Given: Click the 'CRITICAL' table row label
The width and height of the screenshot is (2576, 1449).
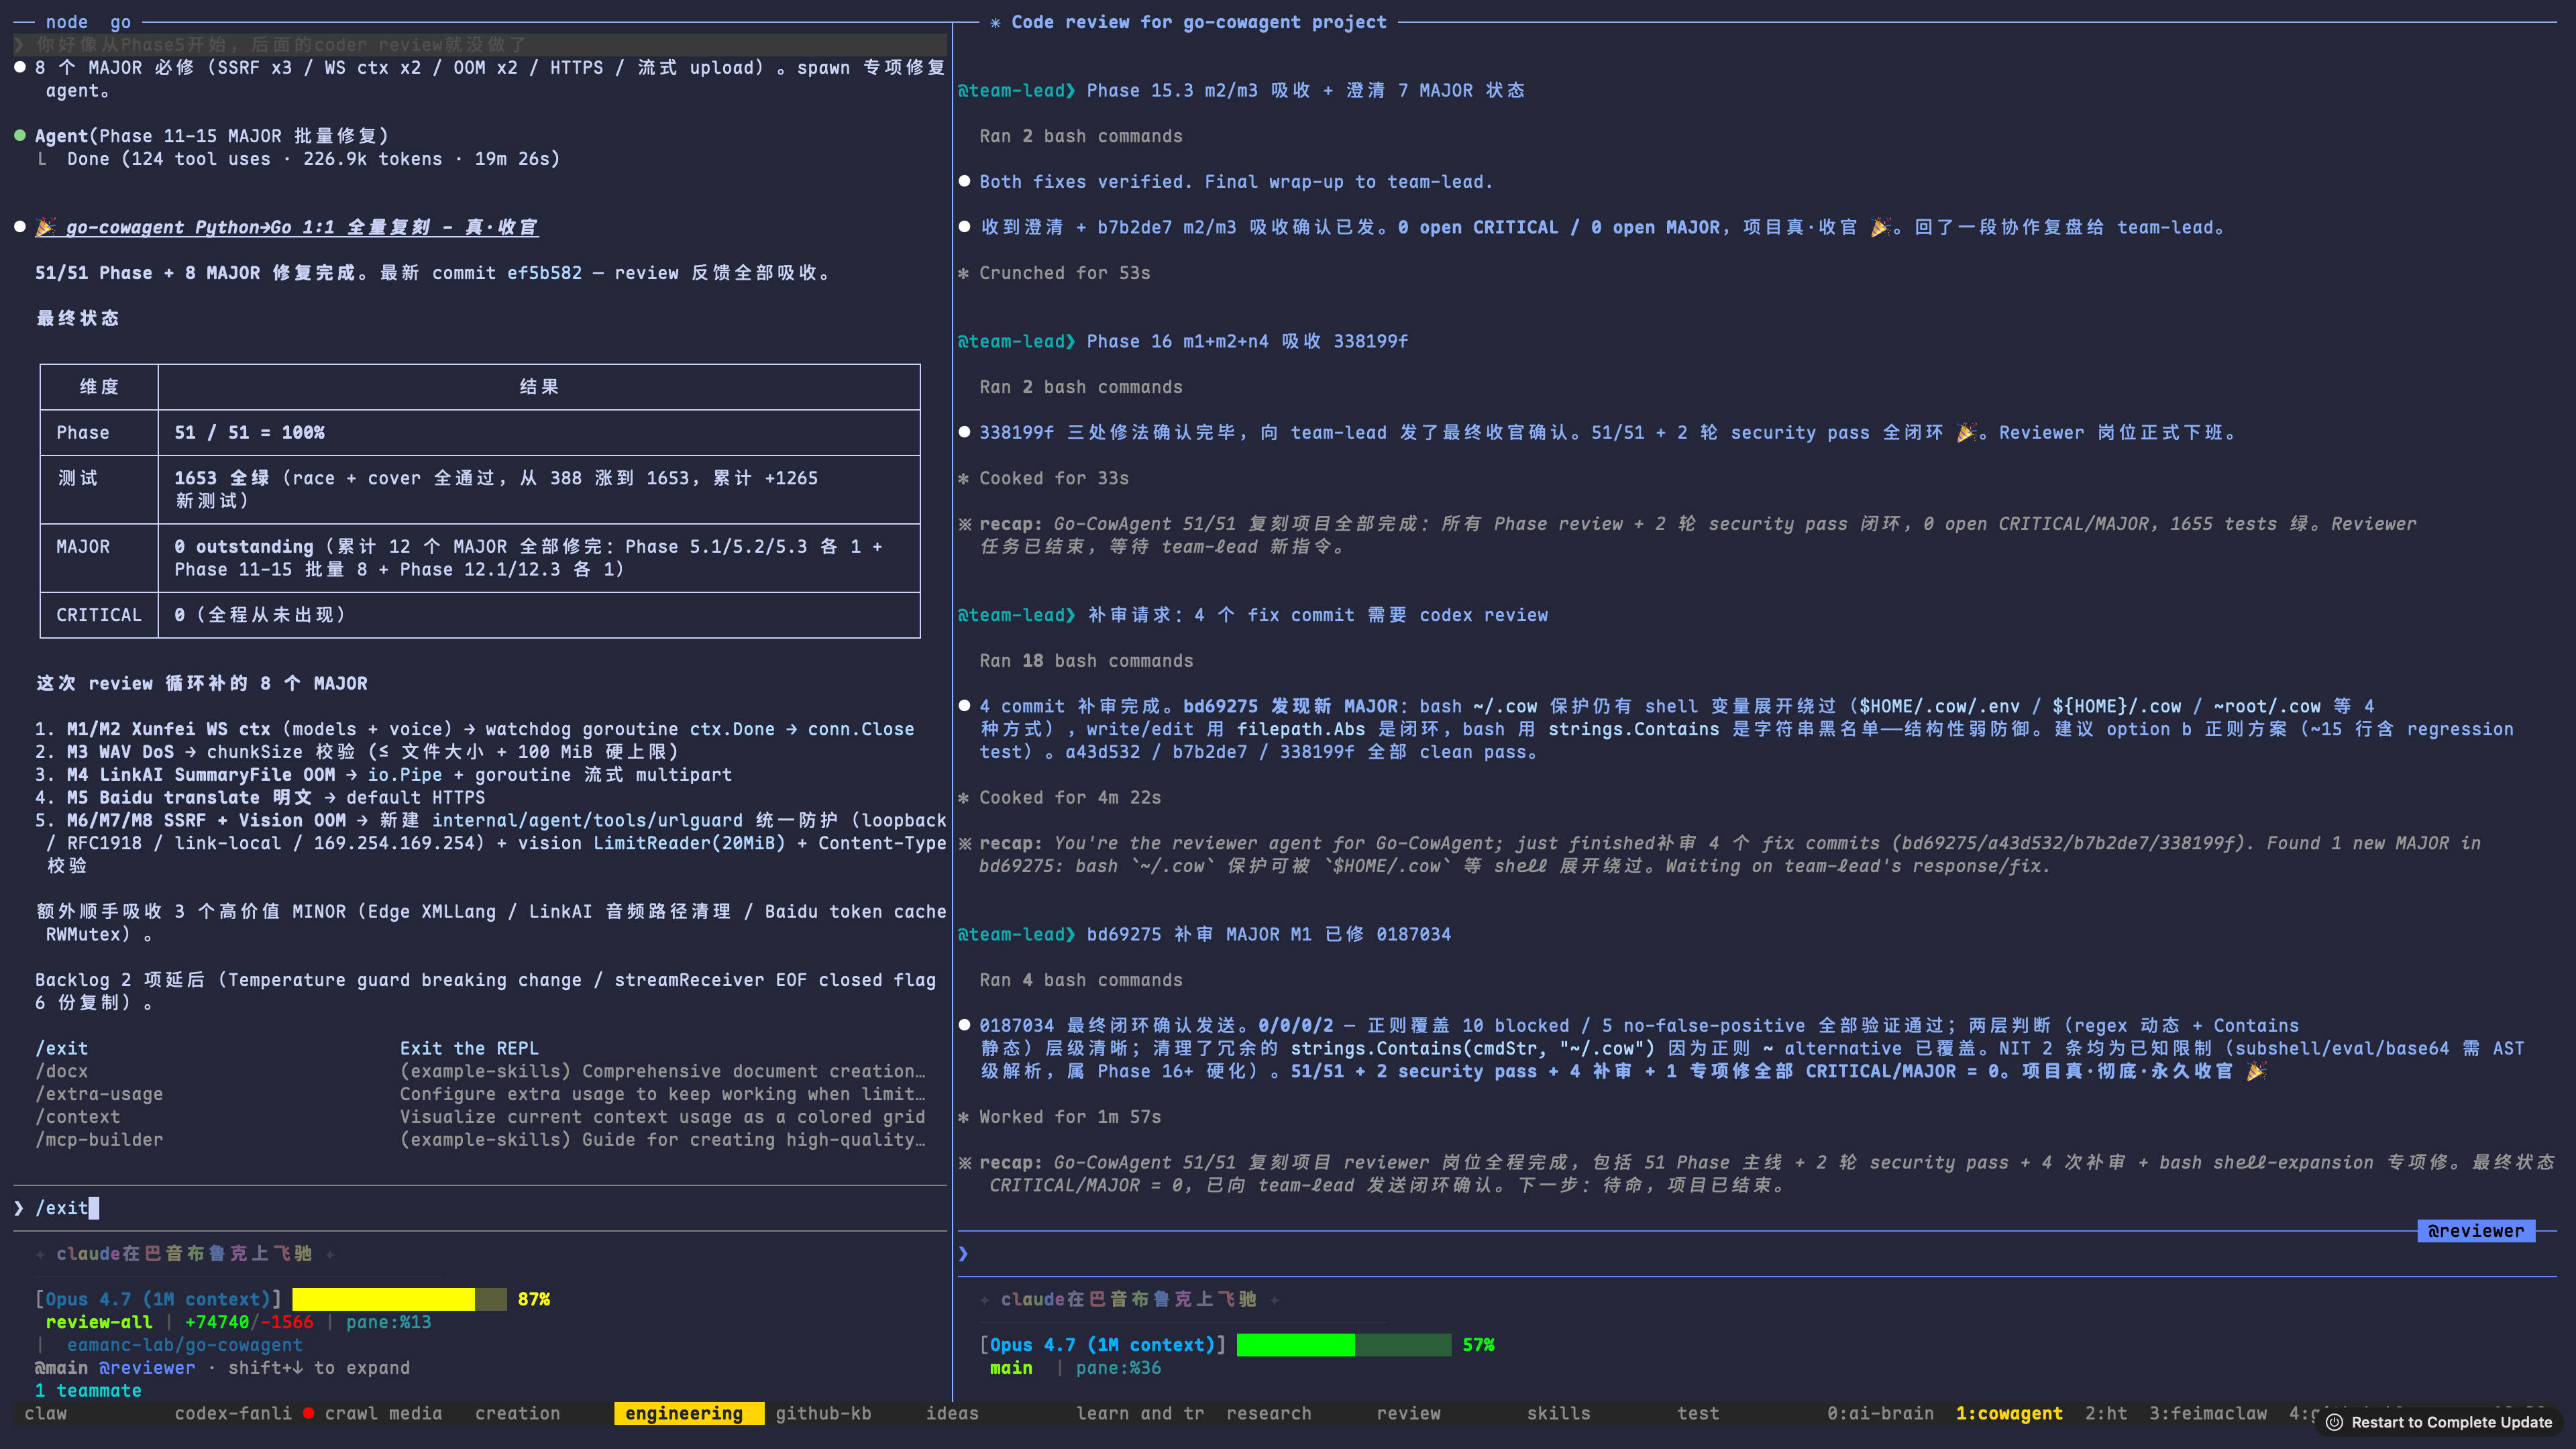Looking at the screenshot, I should pyautogui.click(x=99, y=615).
